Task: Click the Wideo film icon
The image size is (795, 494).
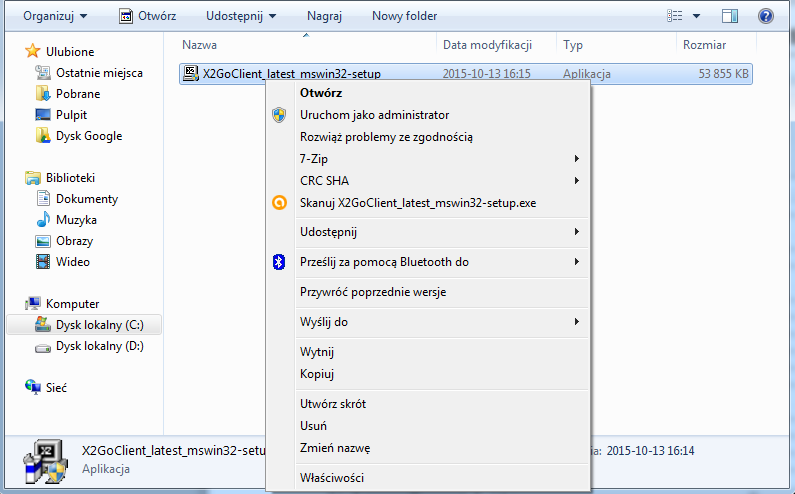Action: pos(43,262)
